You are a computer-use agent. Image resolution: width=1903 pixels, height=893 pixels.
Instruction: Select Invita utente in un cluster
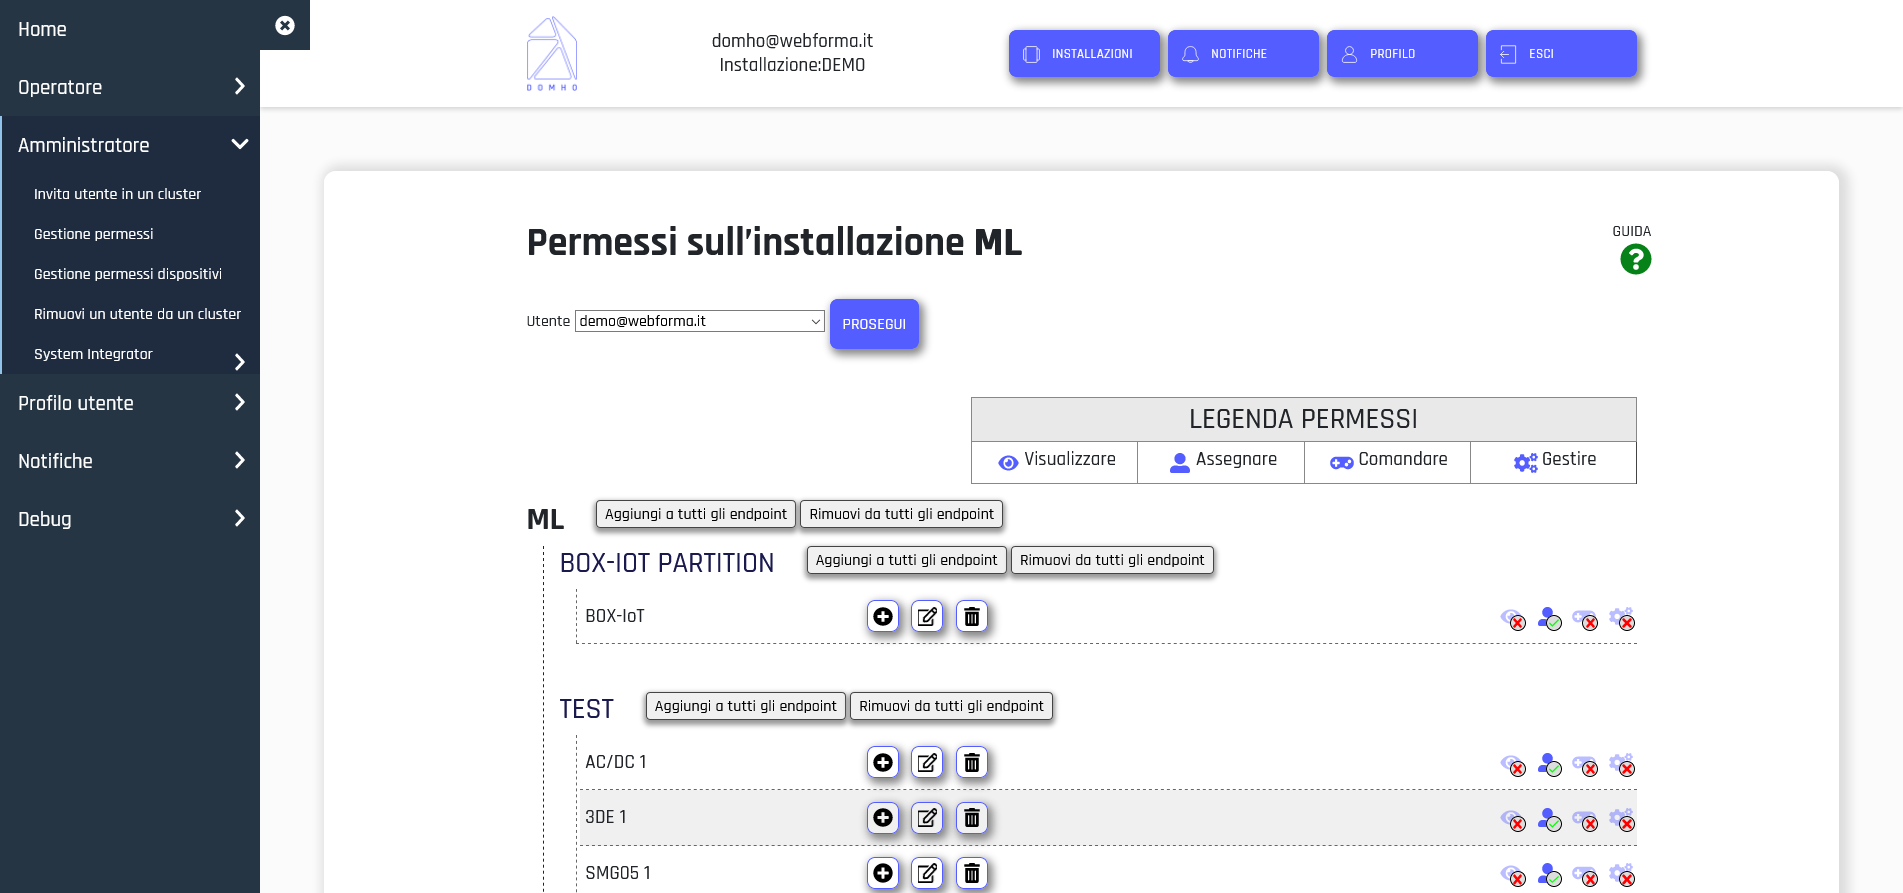[117, 194]
